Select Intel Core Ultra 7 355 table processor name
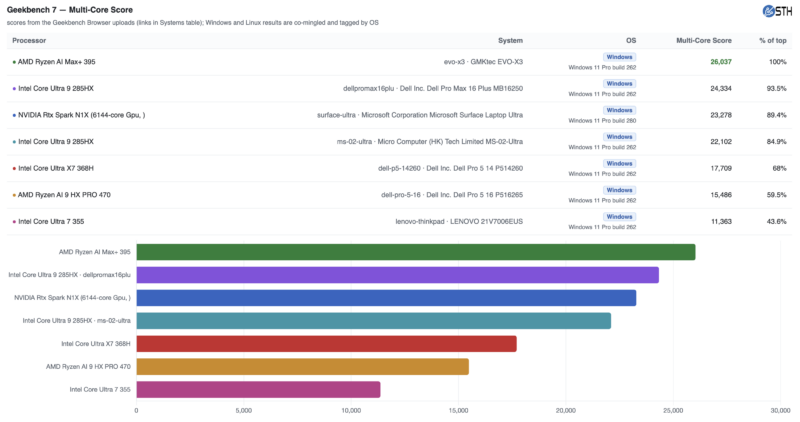 coord(51,221)
